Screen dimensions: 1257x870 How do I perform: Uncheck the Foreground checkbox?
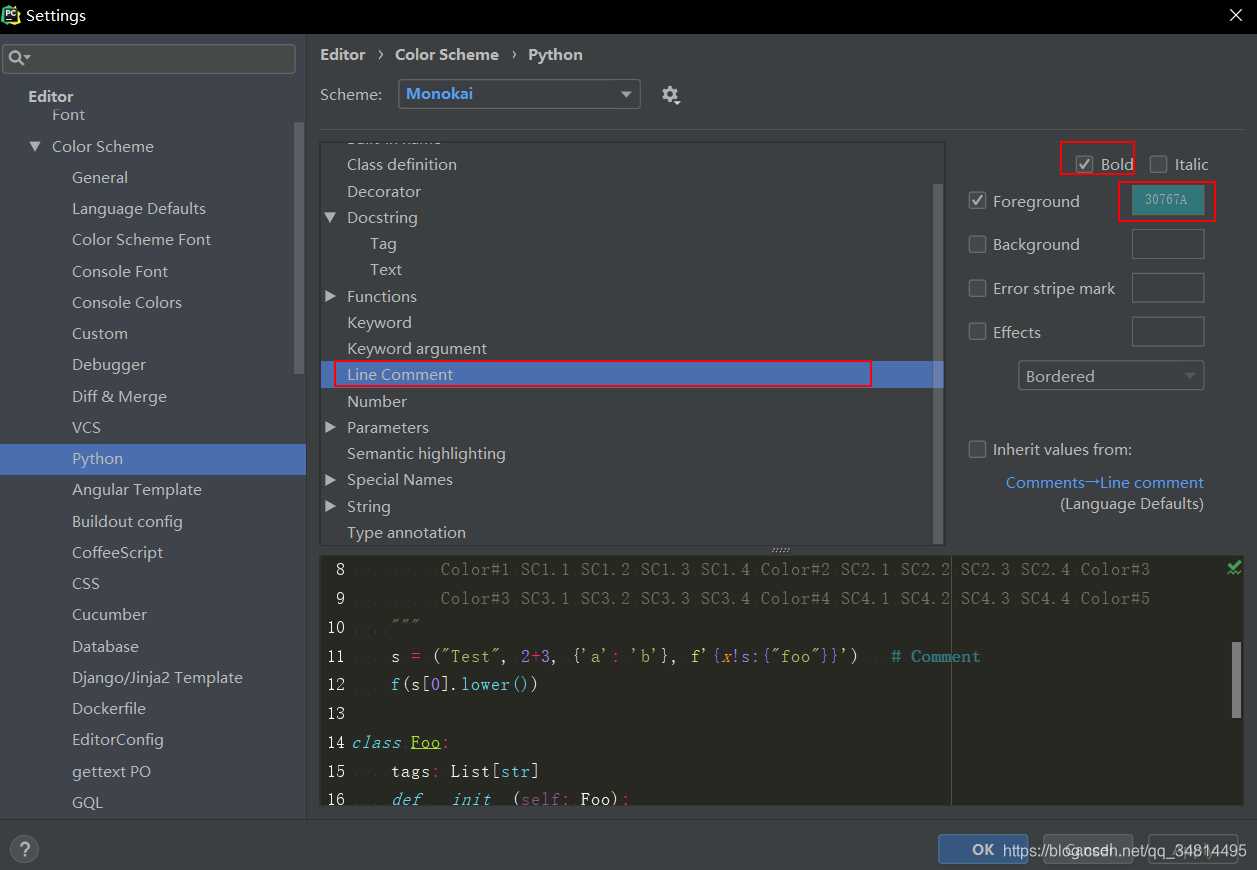(977, 200)
